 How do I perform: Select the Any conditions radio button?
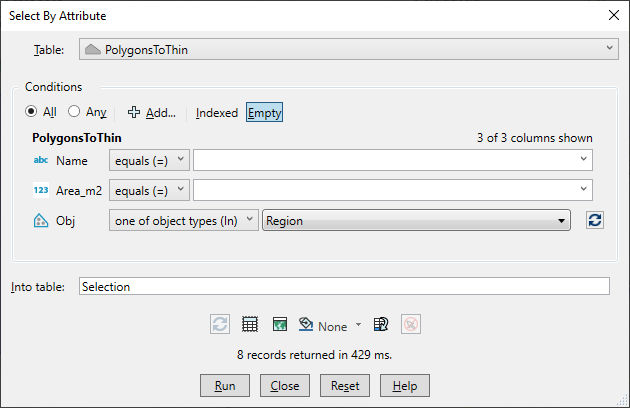pyautogui.click(x=74, y=113)
